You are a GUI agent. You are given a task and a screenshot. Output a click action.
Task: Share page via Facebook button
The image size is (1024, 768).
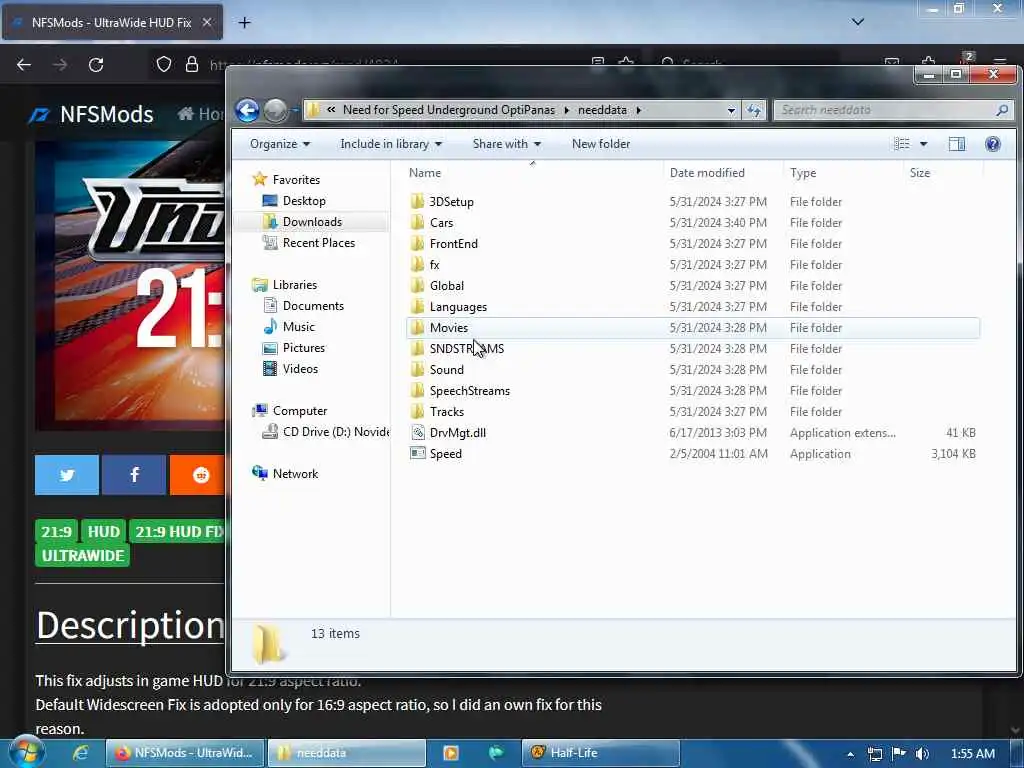click(134, 475)
